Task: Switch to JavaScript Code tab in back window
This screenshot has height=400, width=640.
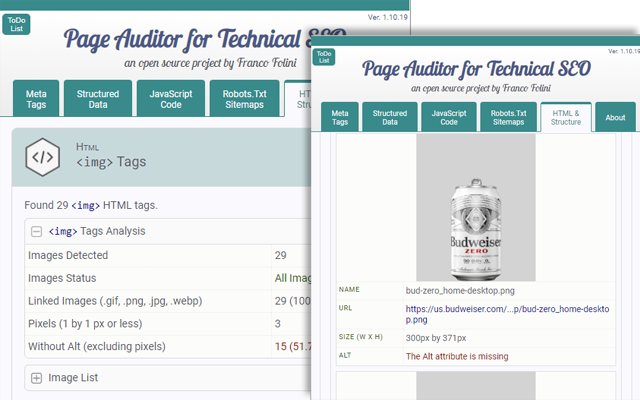Action: [x=171, y=99]
